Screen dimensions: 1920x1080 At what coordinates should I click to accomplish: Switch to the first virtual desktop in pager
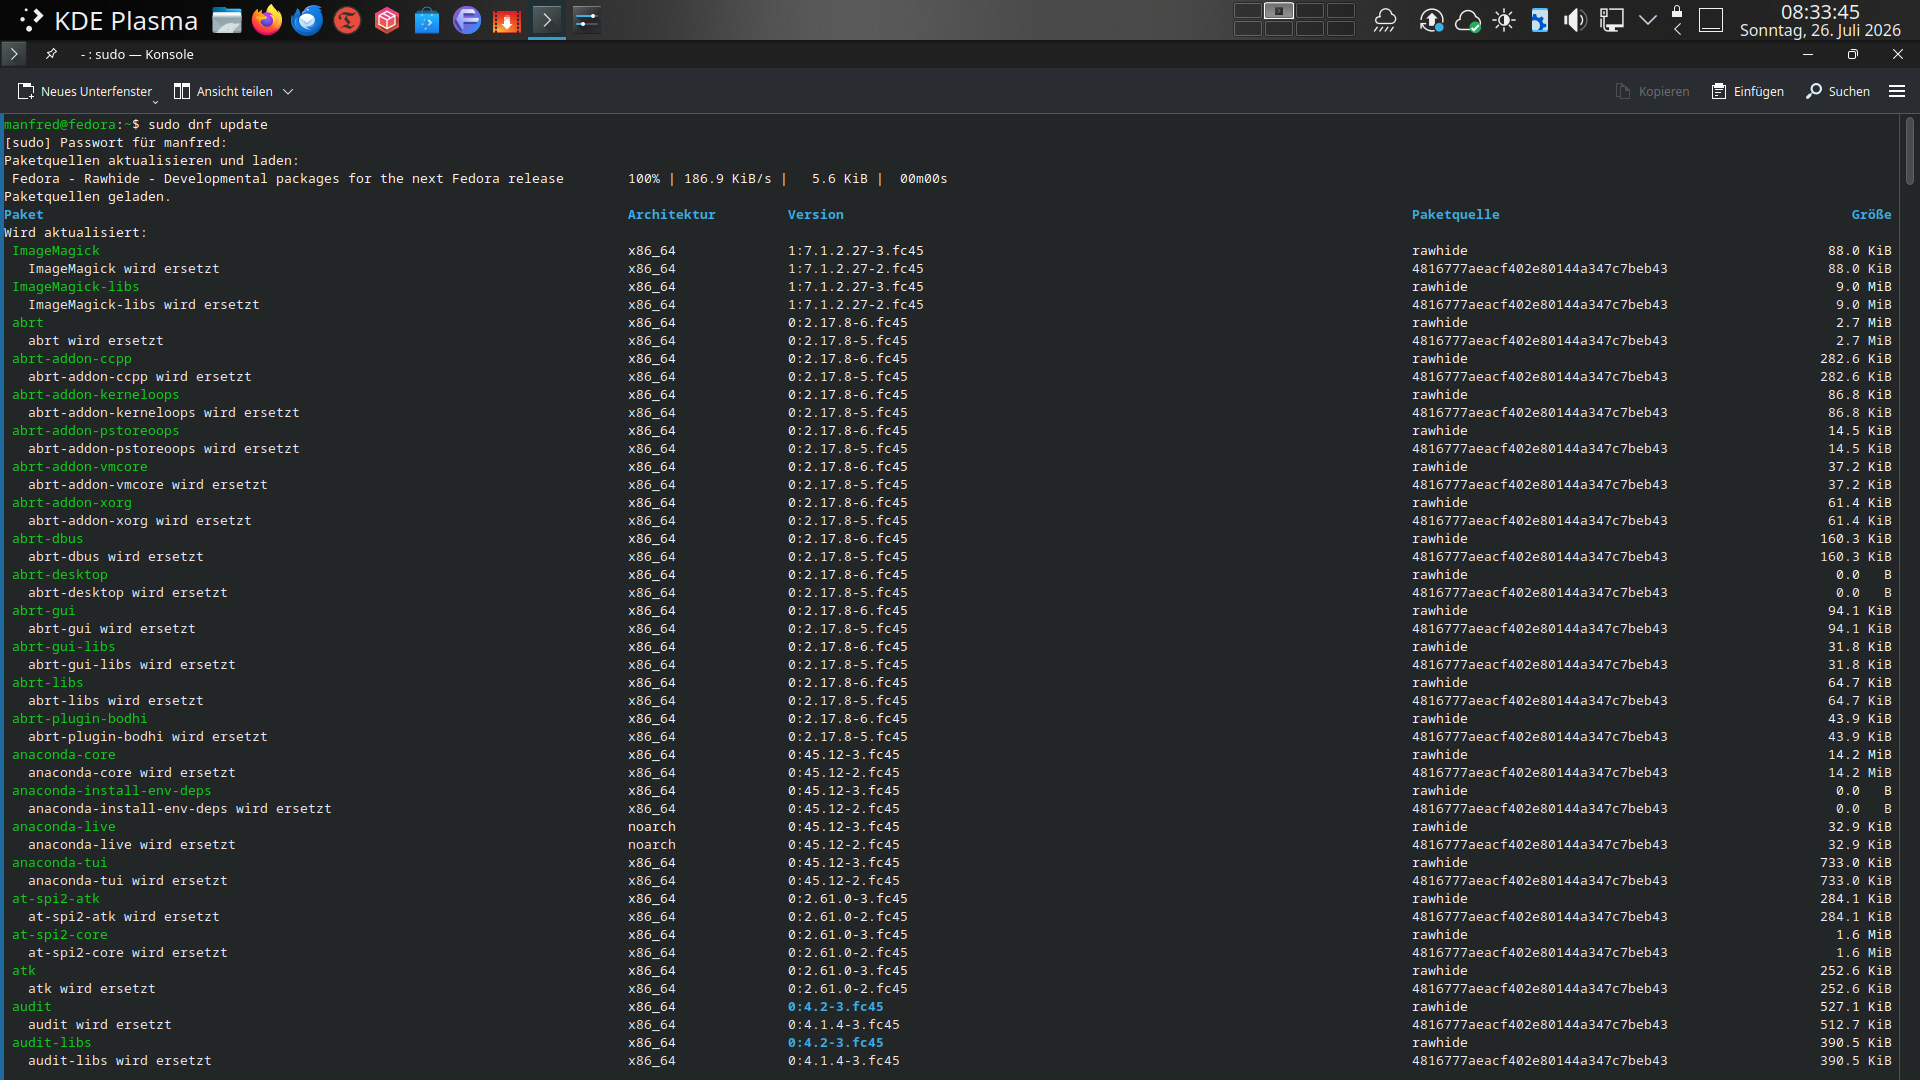1248,11
